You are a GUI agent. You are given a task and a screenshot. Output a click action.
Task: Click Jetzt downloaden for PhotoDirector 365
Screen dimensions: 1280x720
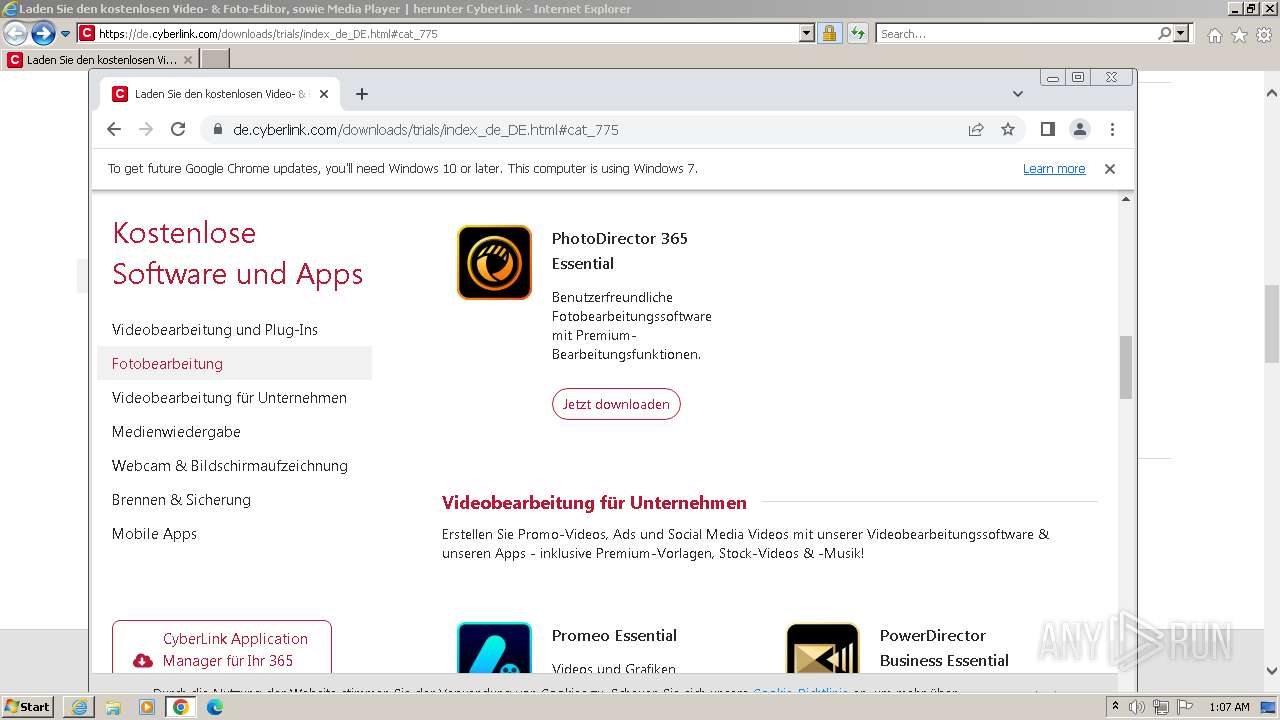pyautogui.click(x=616, y=404)
